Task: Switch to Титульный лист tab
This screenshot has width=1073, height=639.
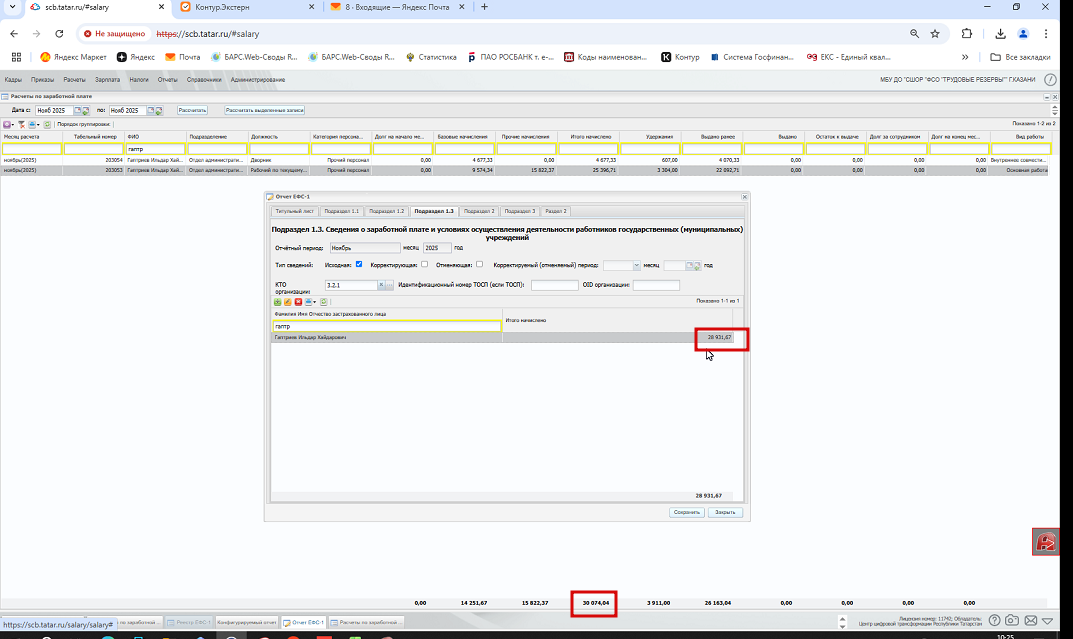Action: pos(294,211)
